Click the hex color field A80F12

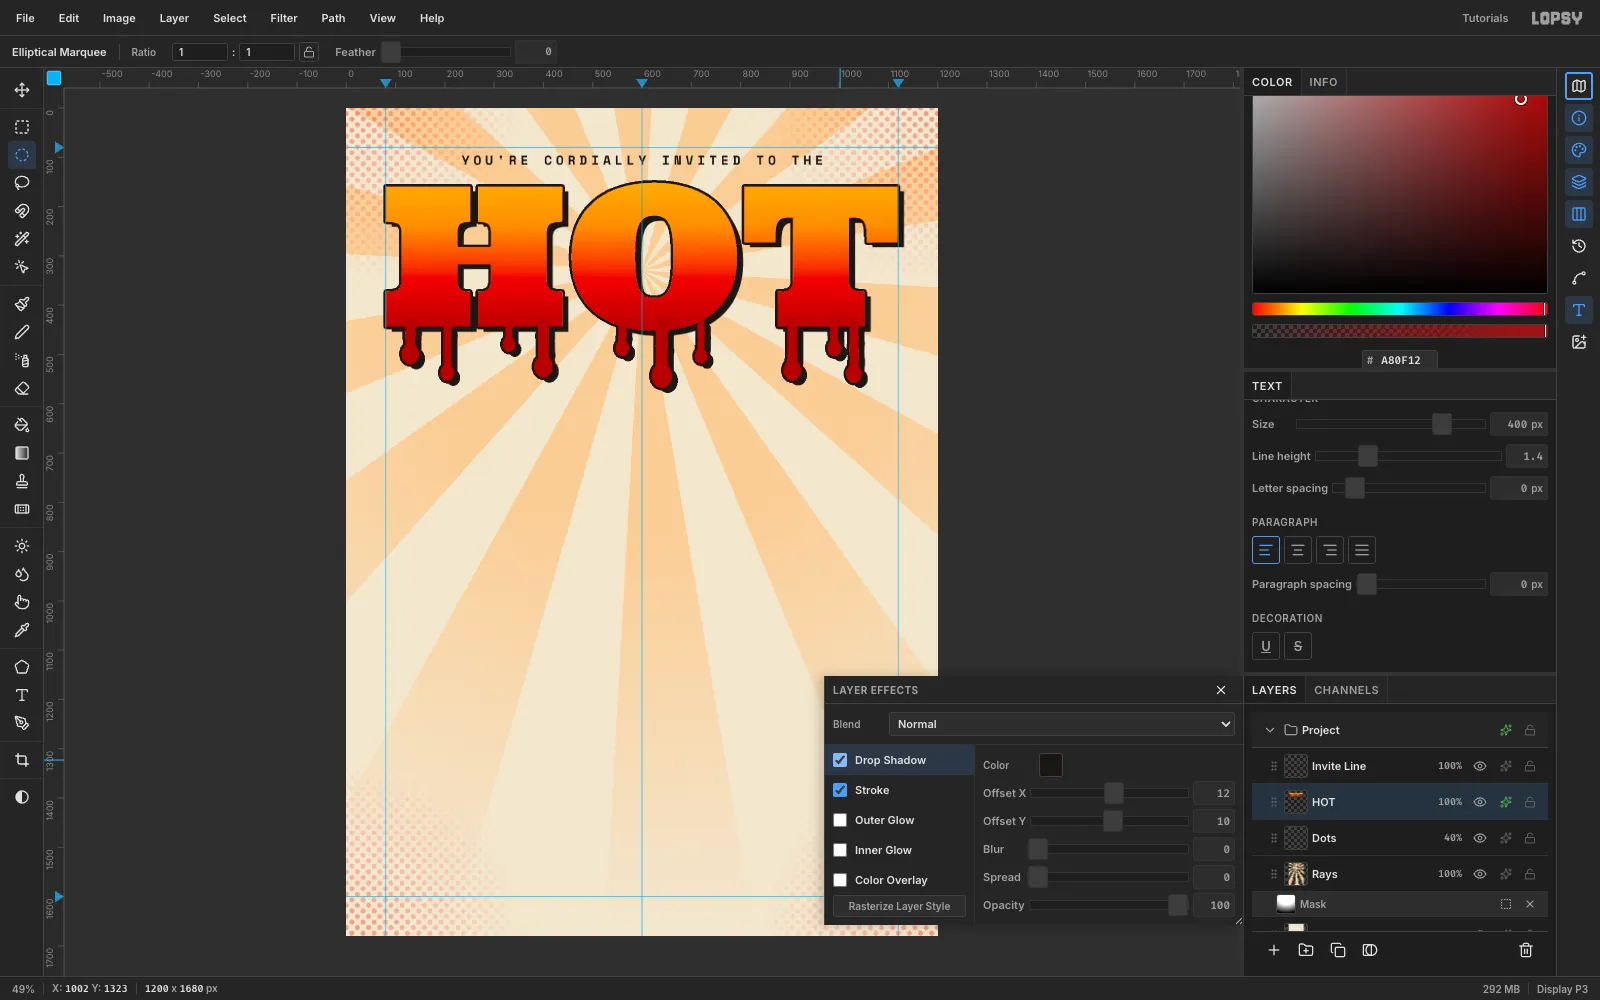point(1400,360)
